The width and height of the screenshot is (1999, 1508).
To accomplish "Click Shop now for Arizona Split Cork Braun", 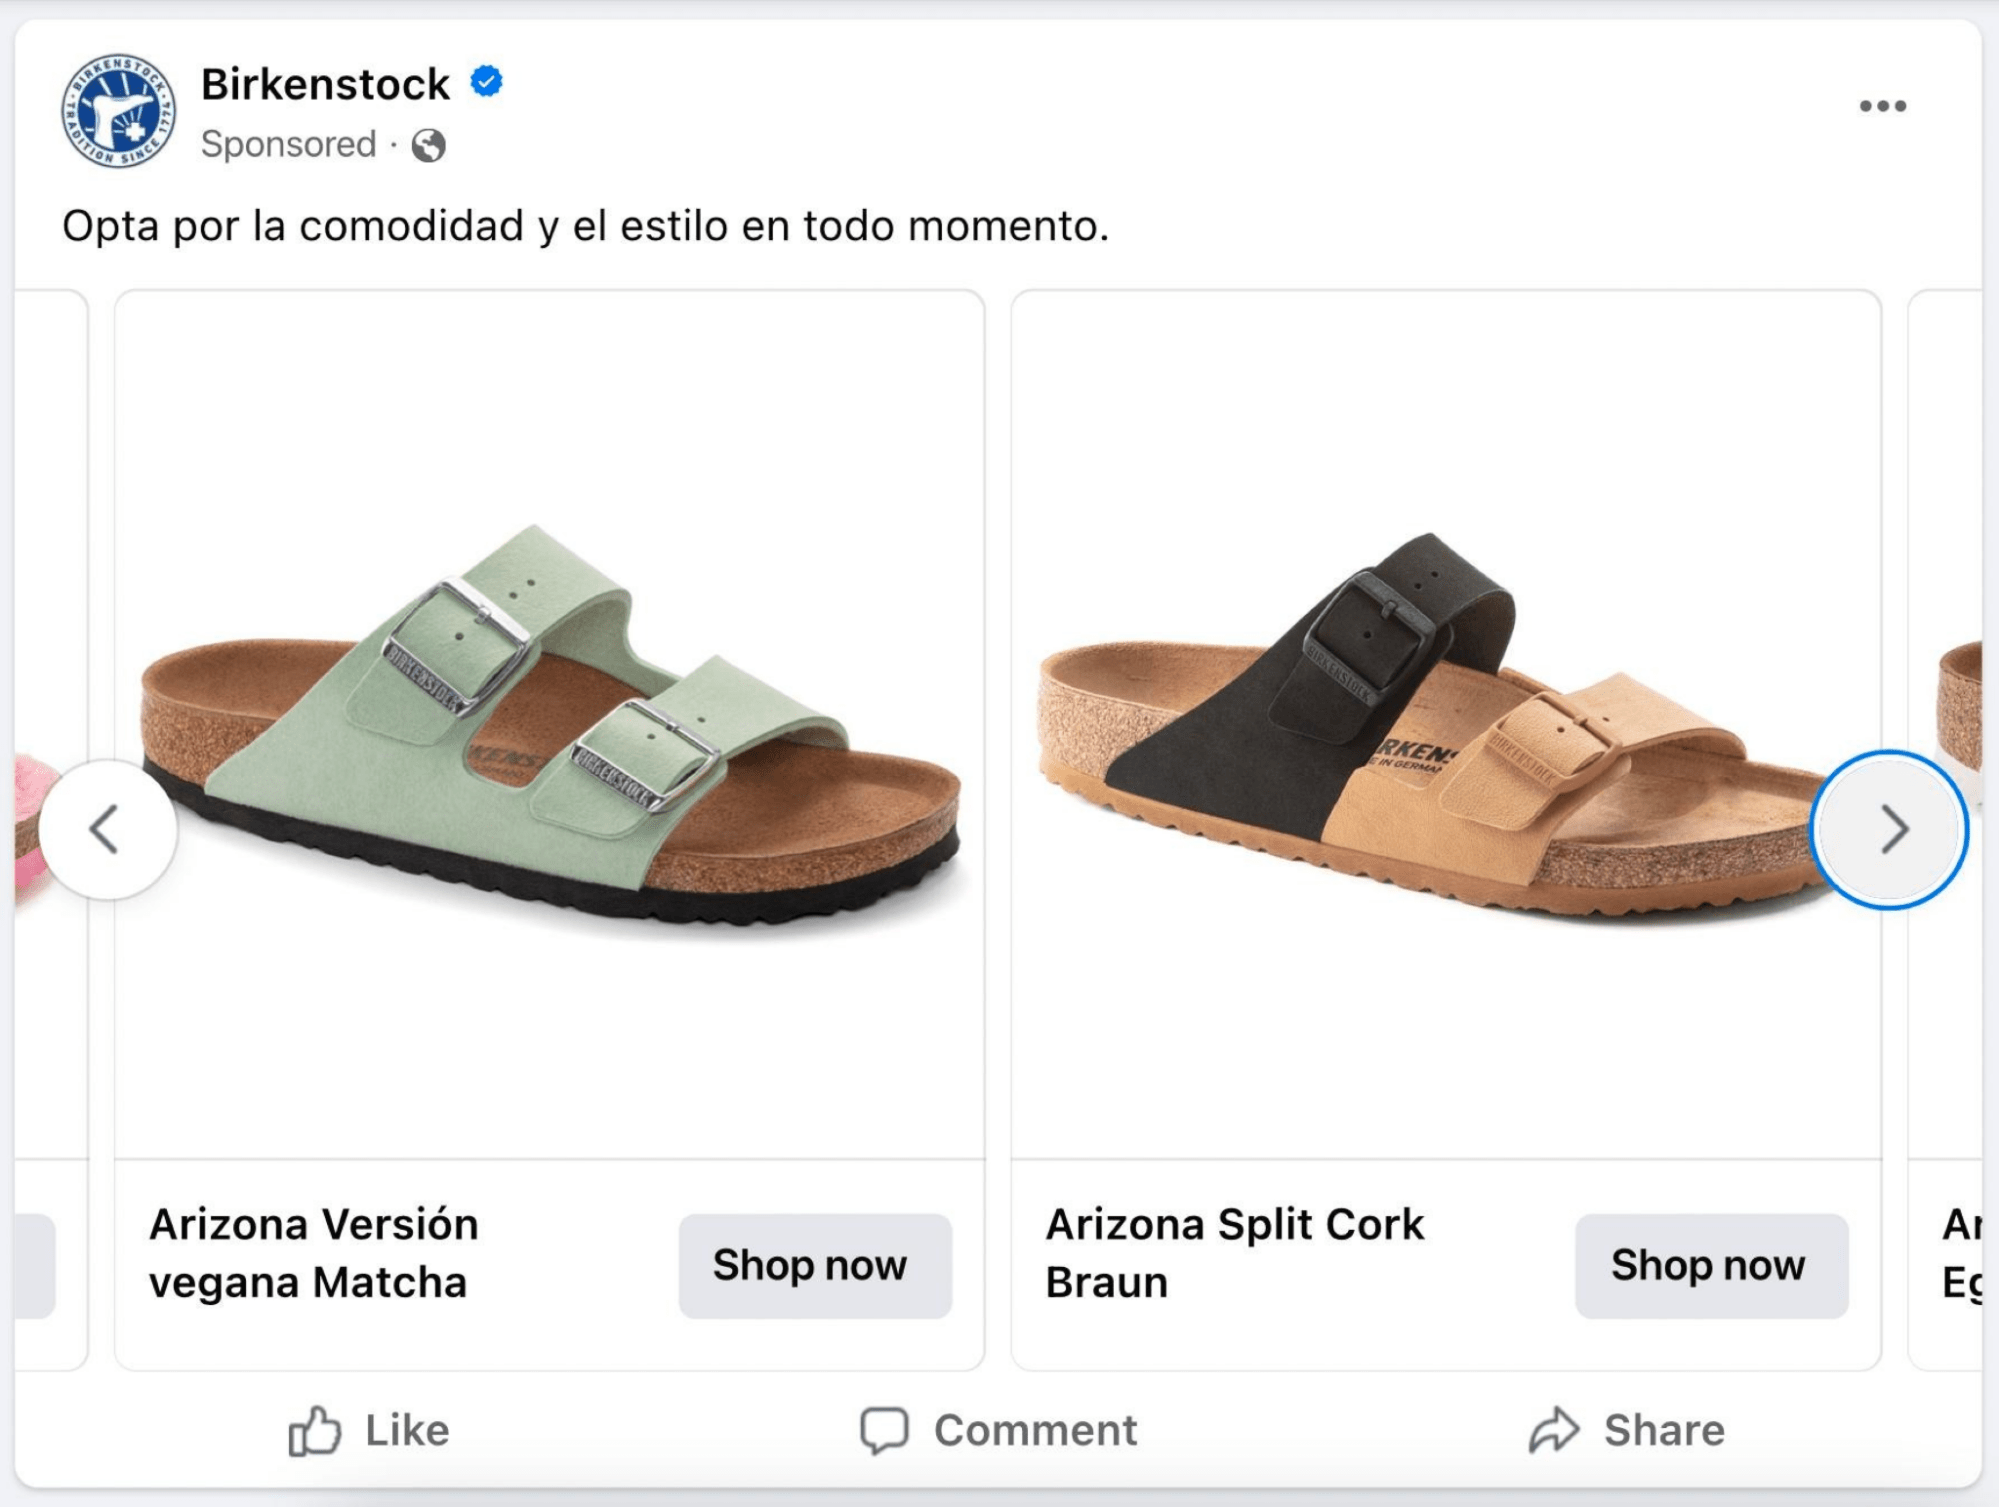I will pos(1711,1264).
